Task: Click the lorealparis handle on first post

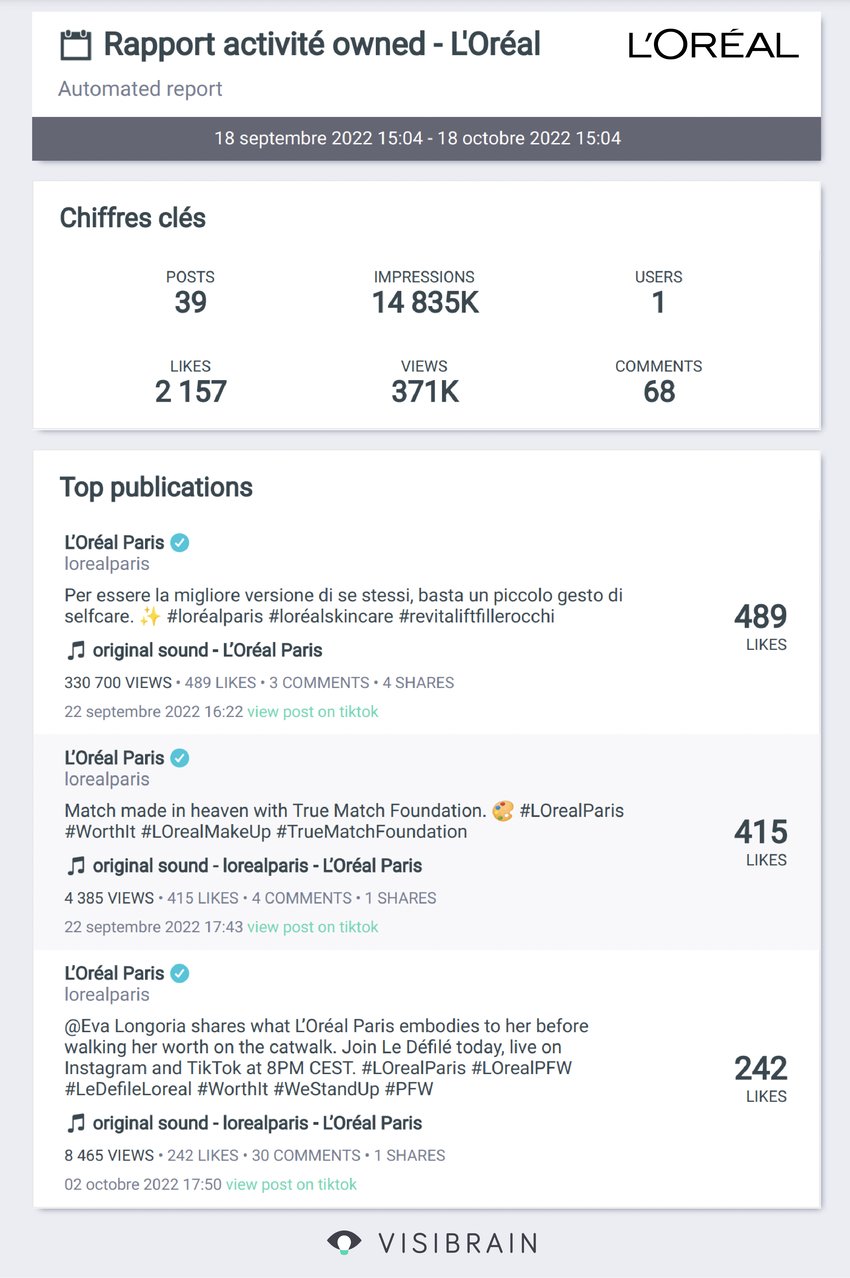Action: pos(107,564)
